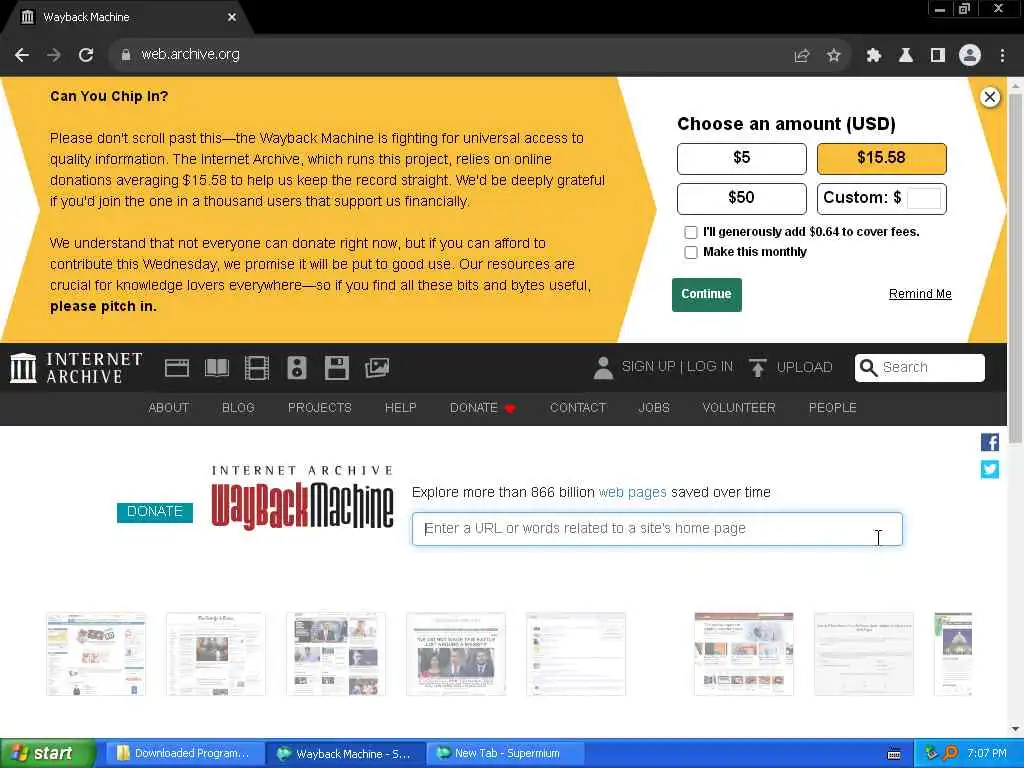Click the Internet Archive logo
Image resolution: width=1024 pixels, height=768 pixels.
click(76, 368)
